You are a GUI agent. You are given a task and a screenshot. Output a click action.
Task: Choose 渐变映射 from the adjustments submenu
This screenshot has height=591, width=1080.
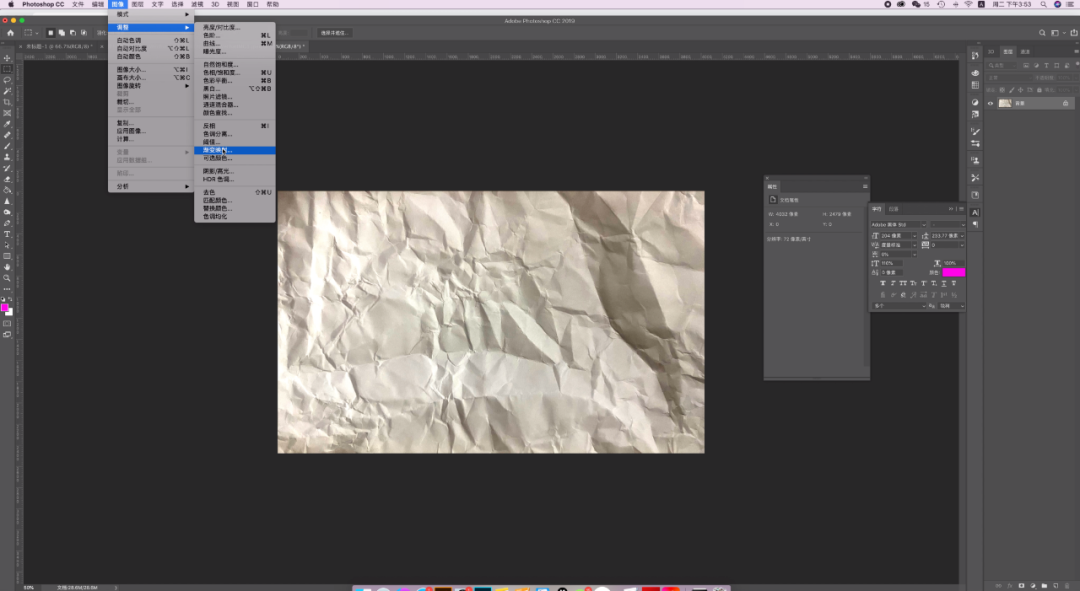coord(217,150)
